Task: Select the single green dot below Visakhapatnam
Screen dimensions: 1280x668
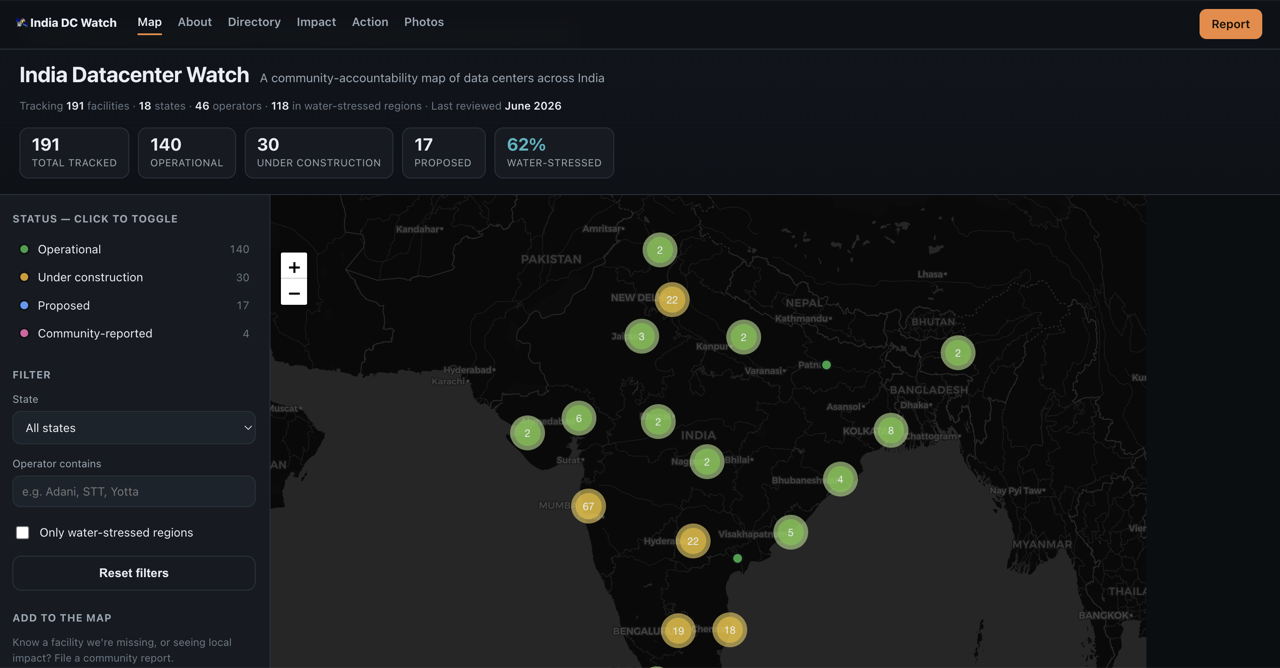Action: point(738,559)
